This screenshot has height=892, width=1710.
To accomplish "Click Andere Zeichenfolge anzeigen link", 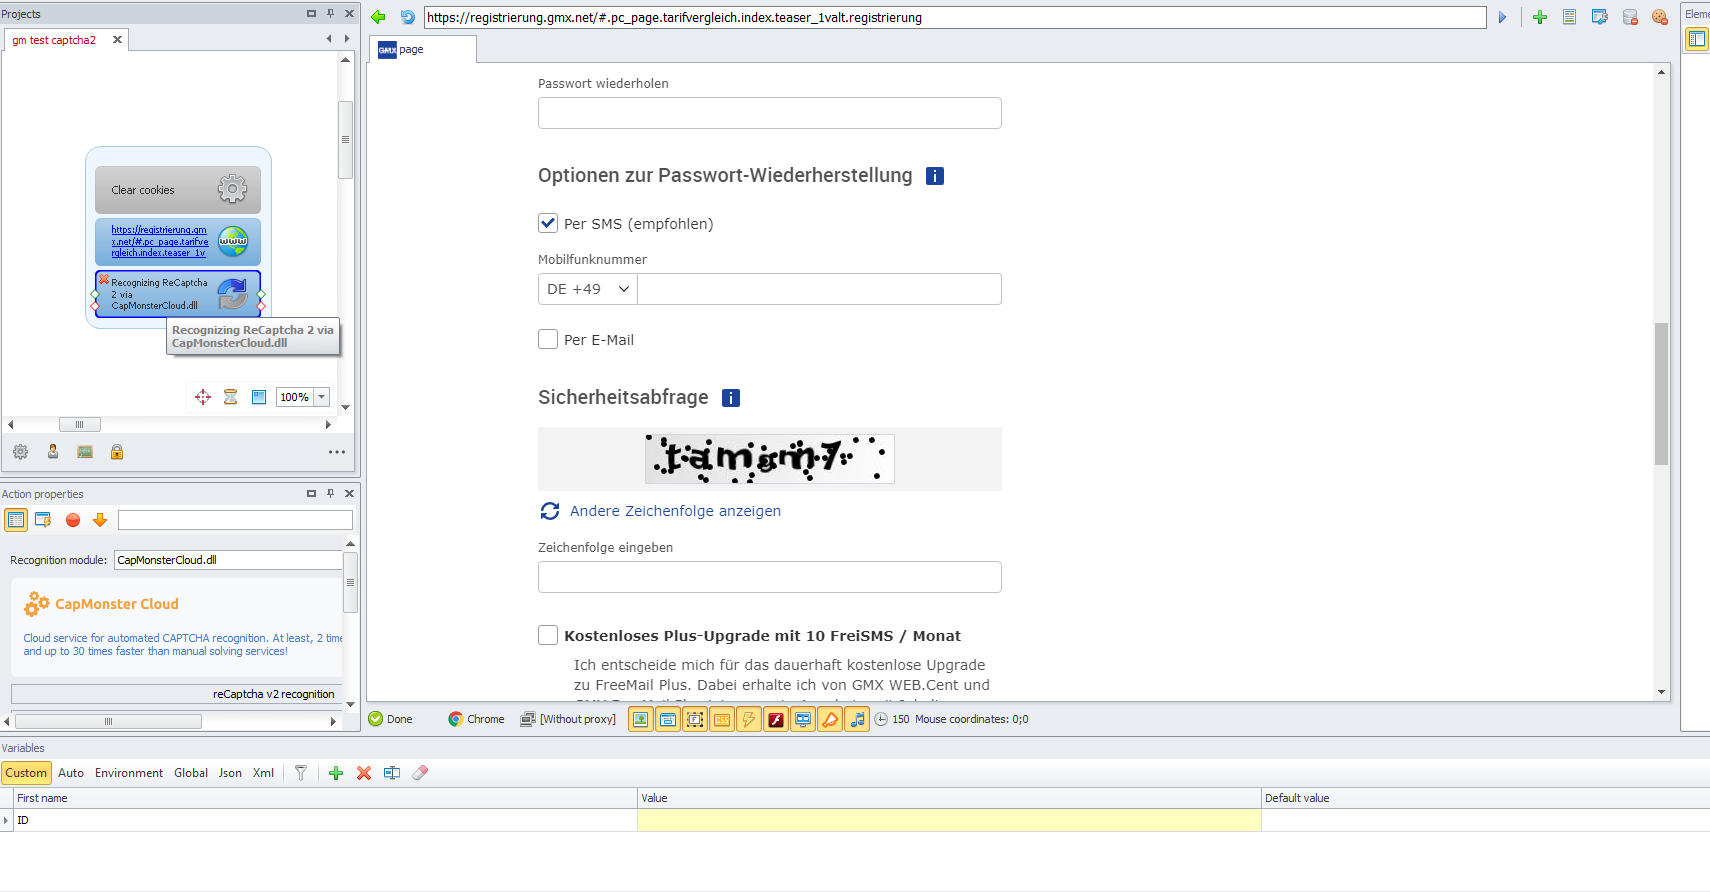I will coord(675,511).
